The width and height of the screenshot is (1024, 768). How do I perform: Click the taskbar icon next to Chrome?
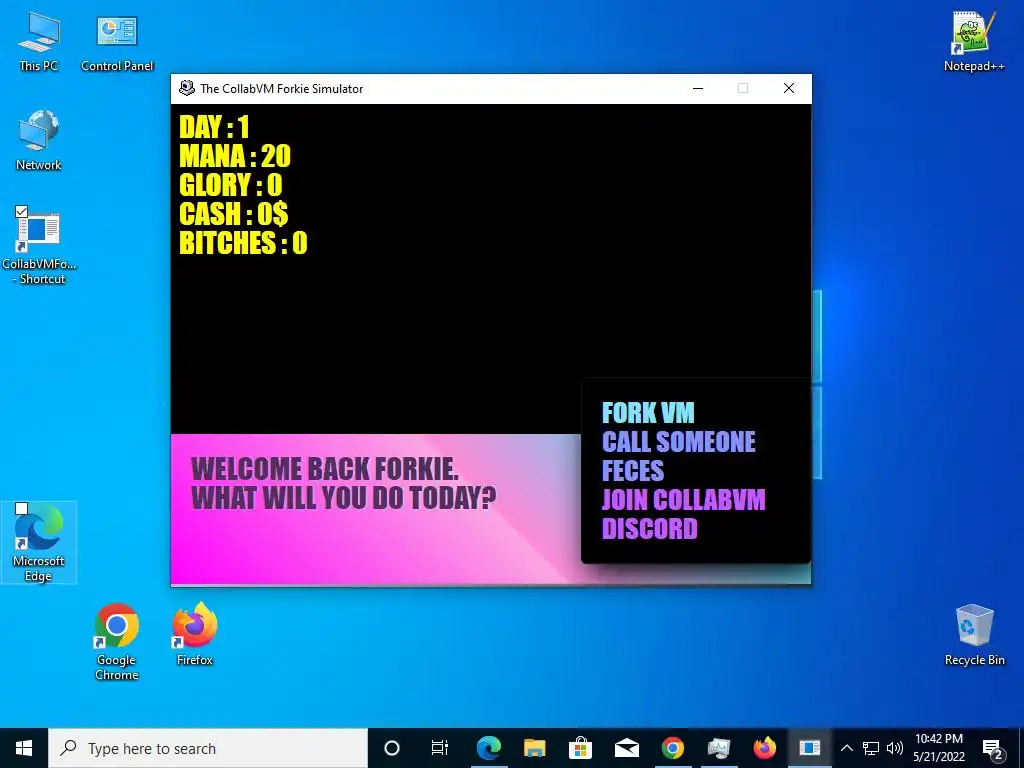718,748
